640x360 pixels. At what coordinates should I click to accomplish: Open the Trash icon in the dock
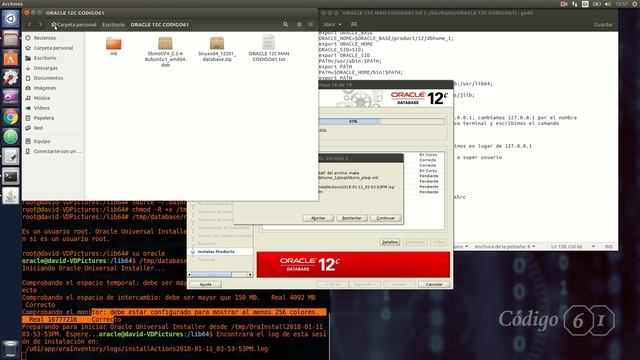point(11,349)
